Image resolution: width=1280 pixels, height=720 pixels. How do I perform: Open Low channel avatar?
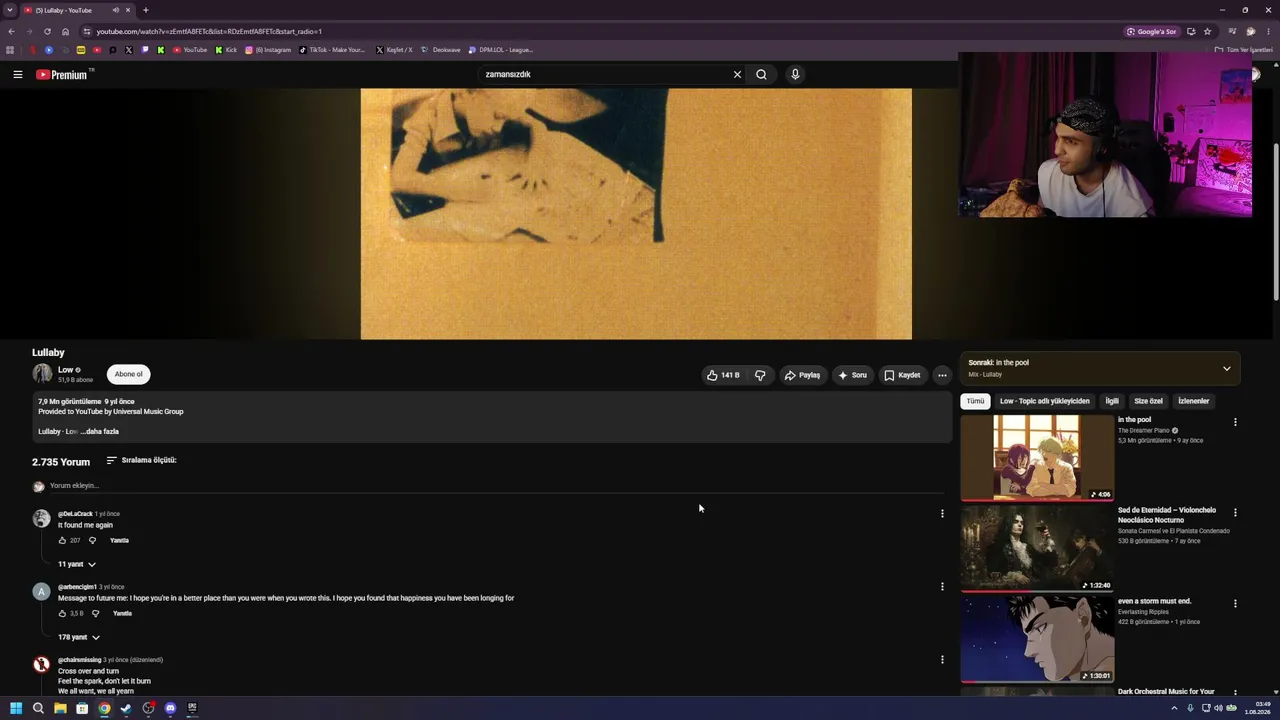point(42,374)
